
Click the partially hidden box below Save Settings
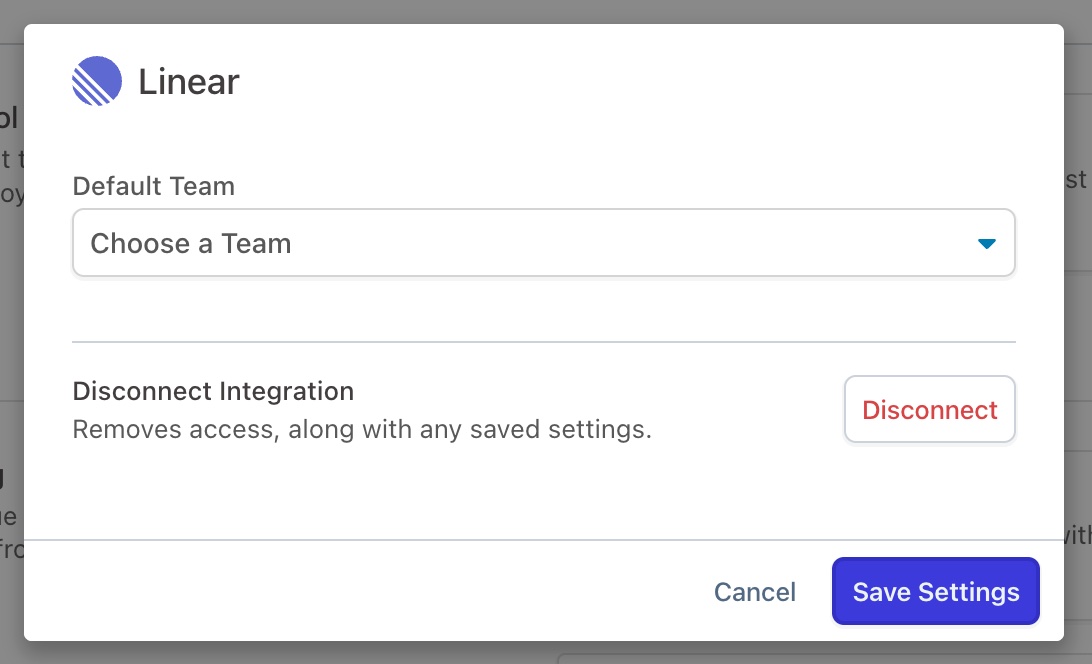820,658
